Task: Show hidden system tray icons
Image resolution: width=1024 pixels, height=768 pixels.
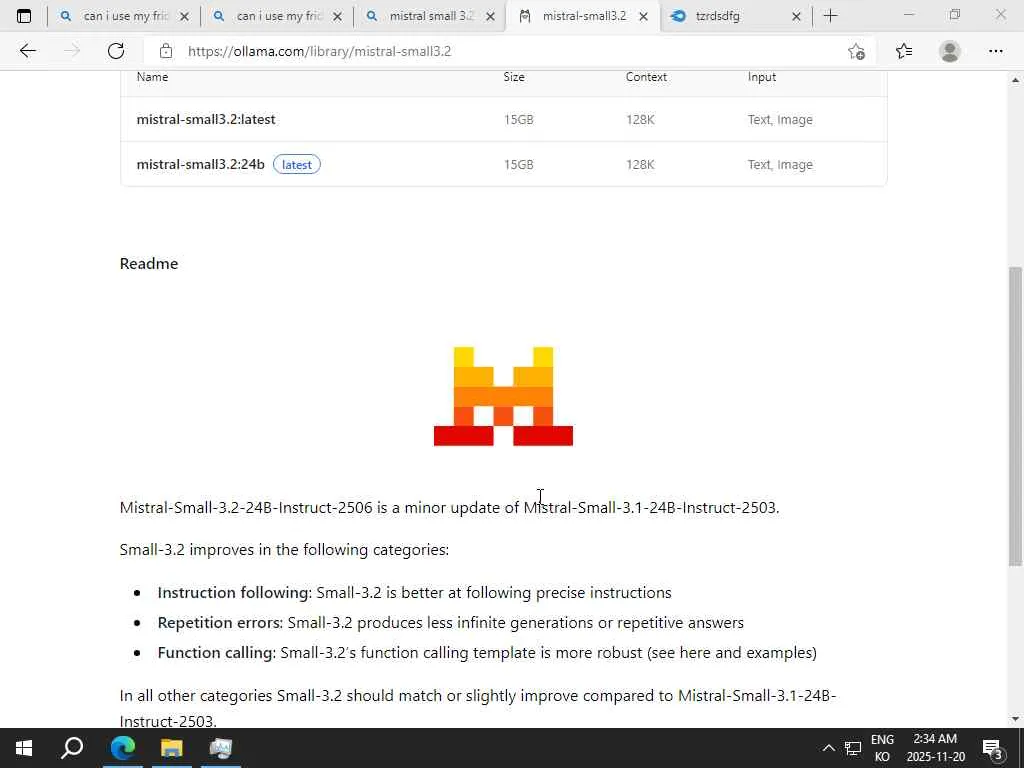Action: point(828,748)
